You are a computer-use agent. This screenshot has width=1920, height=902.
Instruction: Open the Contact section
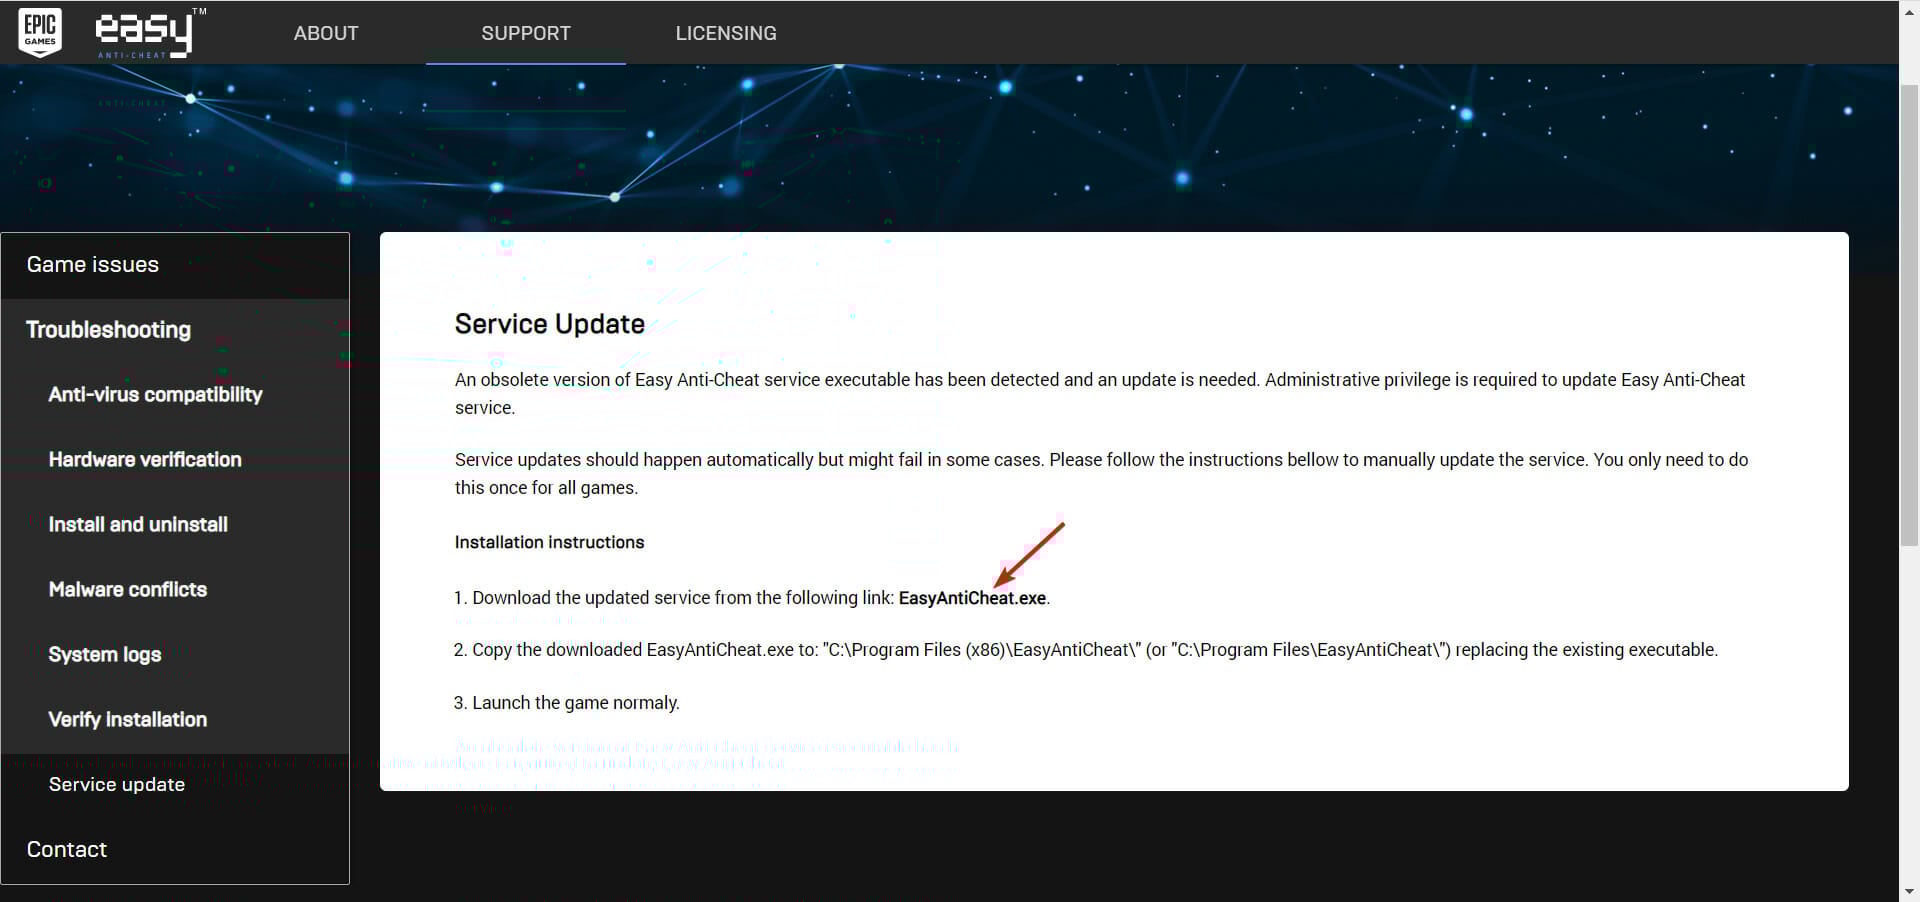67,849
